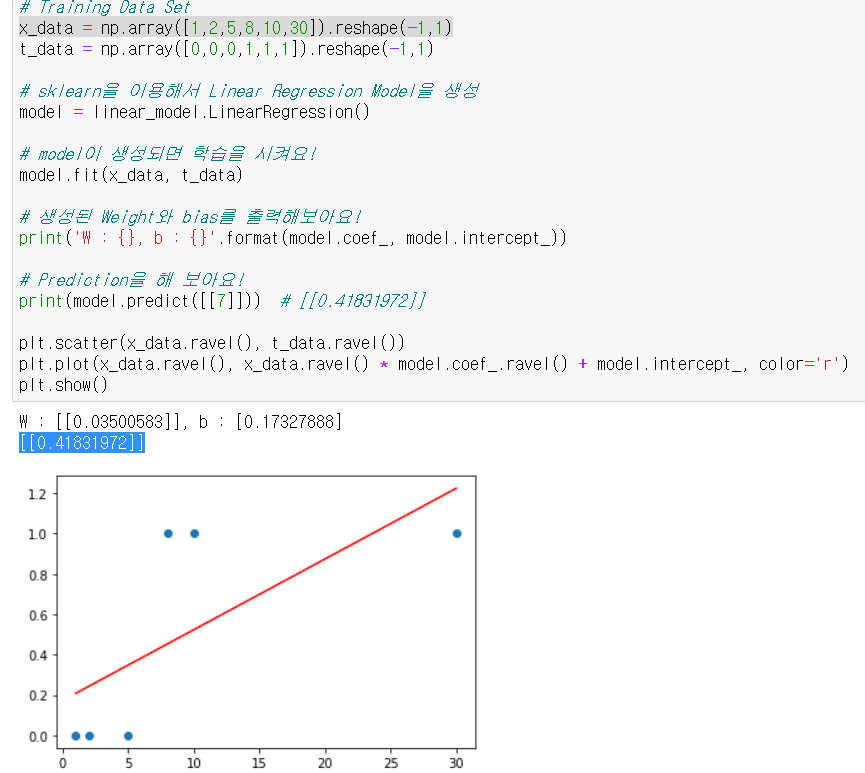The width and height of the screenshot is (865, 773).
Task: Click the scatter point at x=1
Action: point(76,736)
